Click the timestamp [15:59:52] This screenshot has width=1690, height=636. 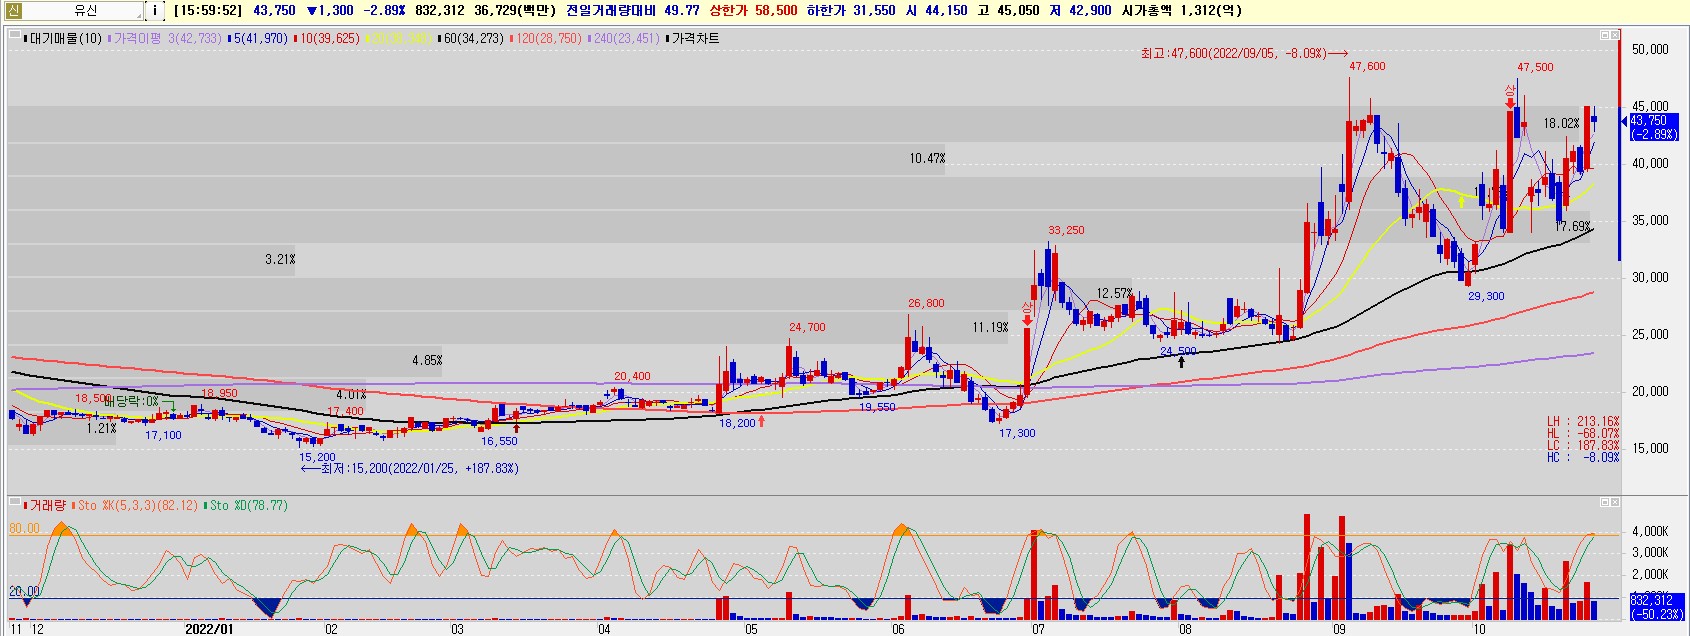point(208,10)
